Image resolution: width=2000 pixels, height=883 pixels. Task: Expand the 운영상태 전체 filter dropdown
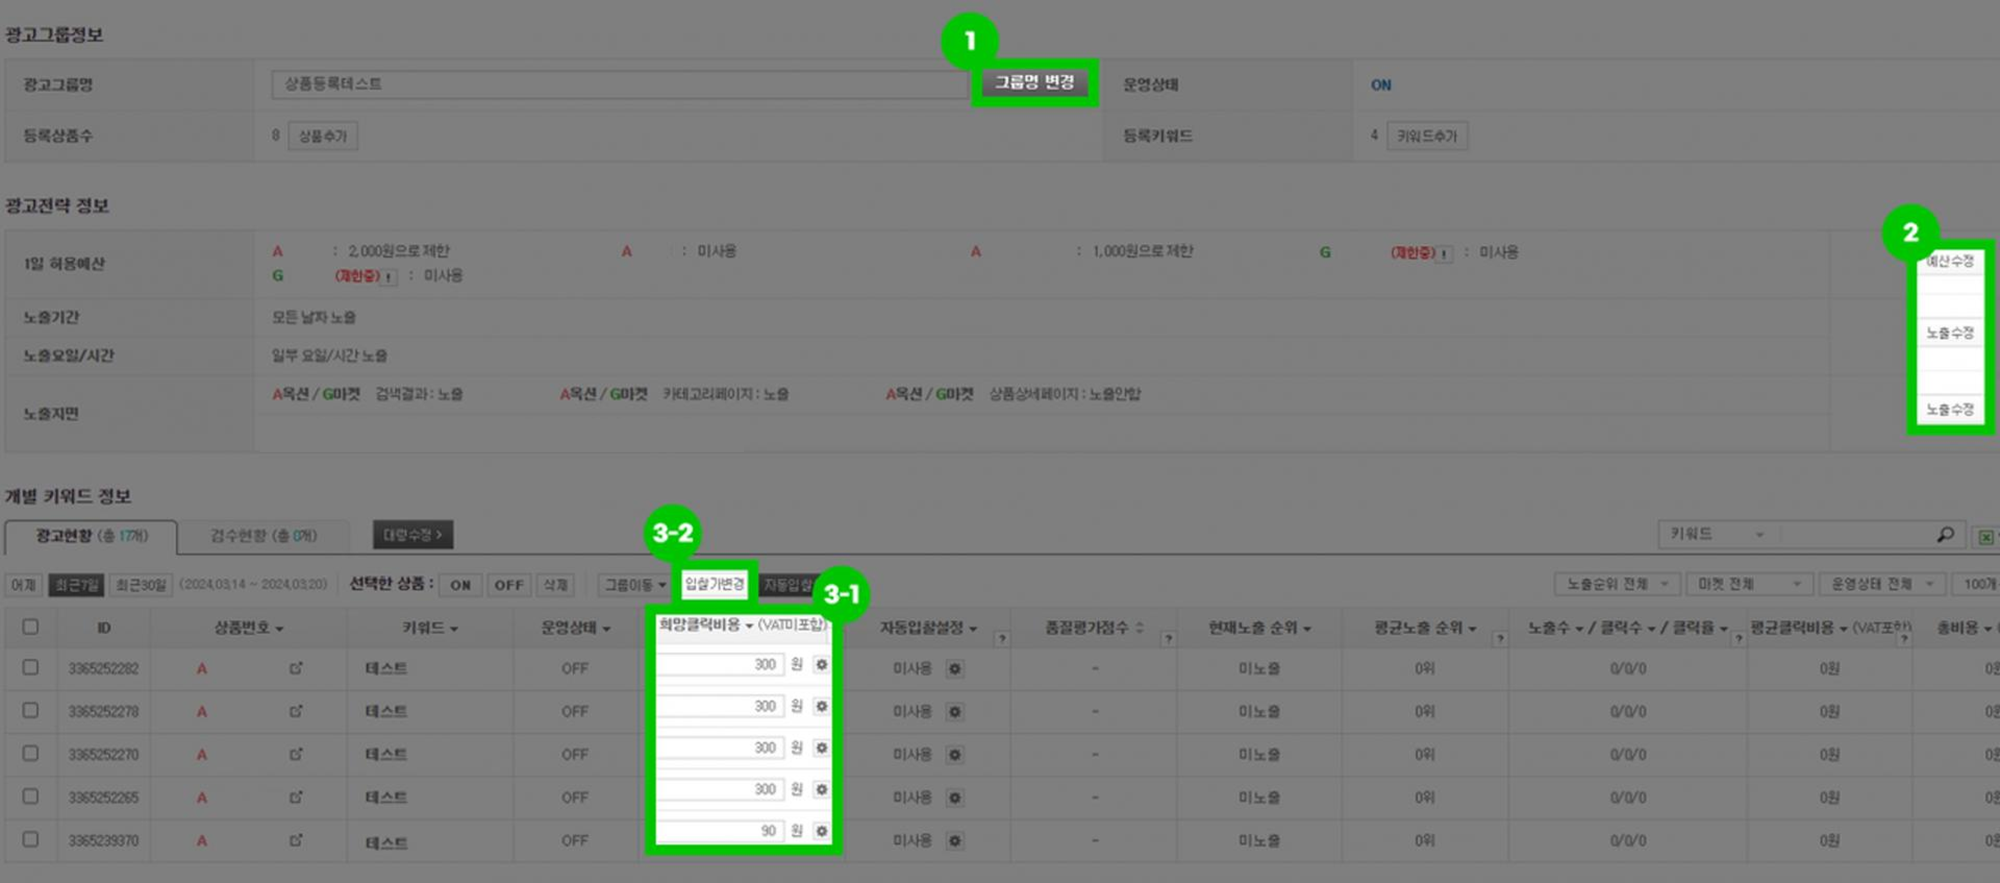pos(1883,584)
